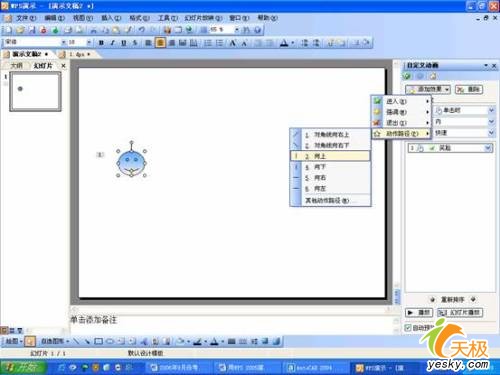Viewport: 500px width, 375px height.
Task: Open the Edit menu
Action: click(54, 18)
